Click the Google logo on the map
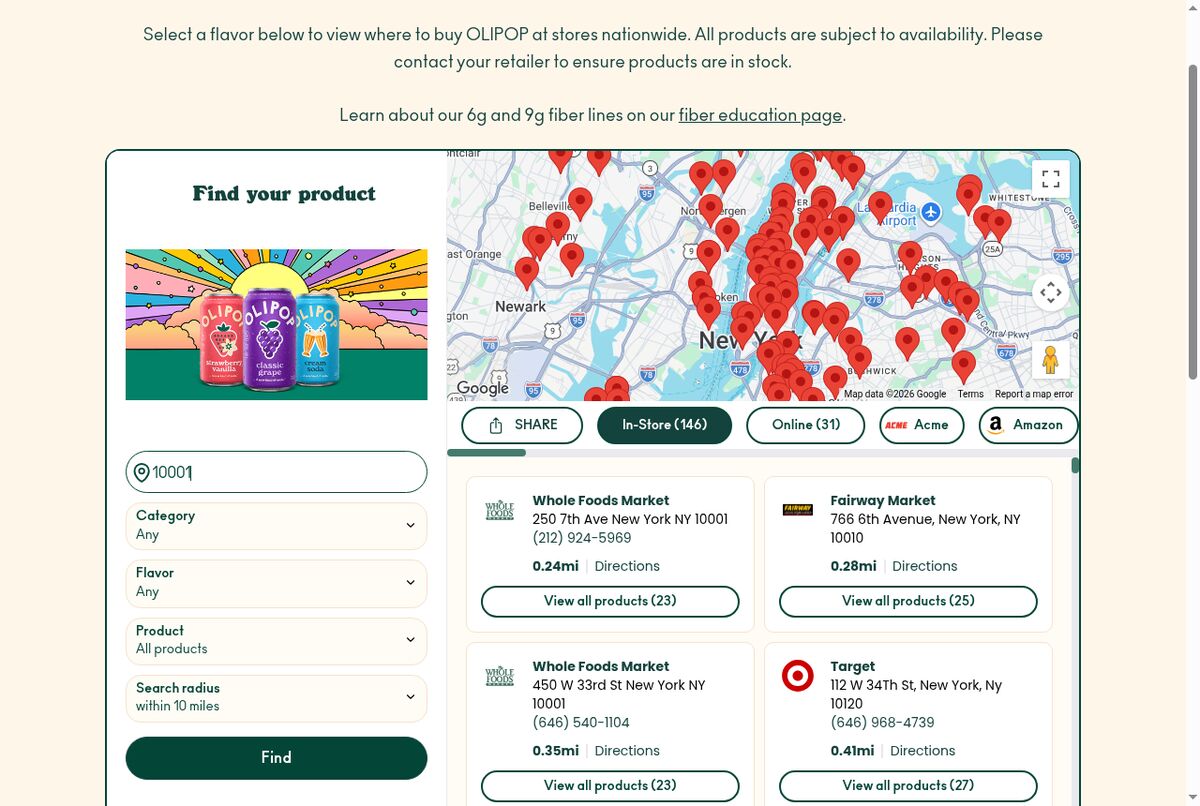The height and width of the screenshot is (806, 1200). [x=483, y=388]
